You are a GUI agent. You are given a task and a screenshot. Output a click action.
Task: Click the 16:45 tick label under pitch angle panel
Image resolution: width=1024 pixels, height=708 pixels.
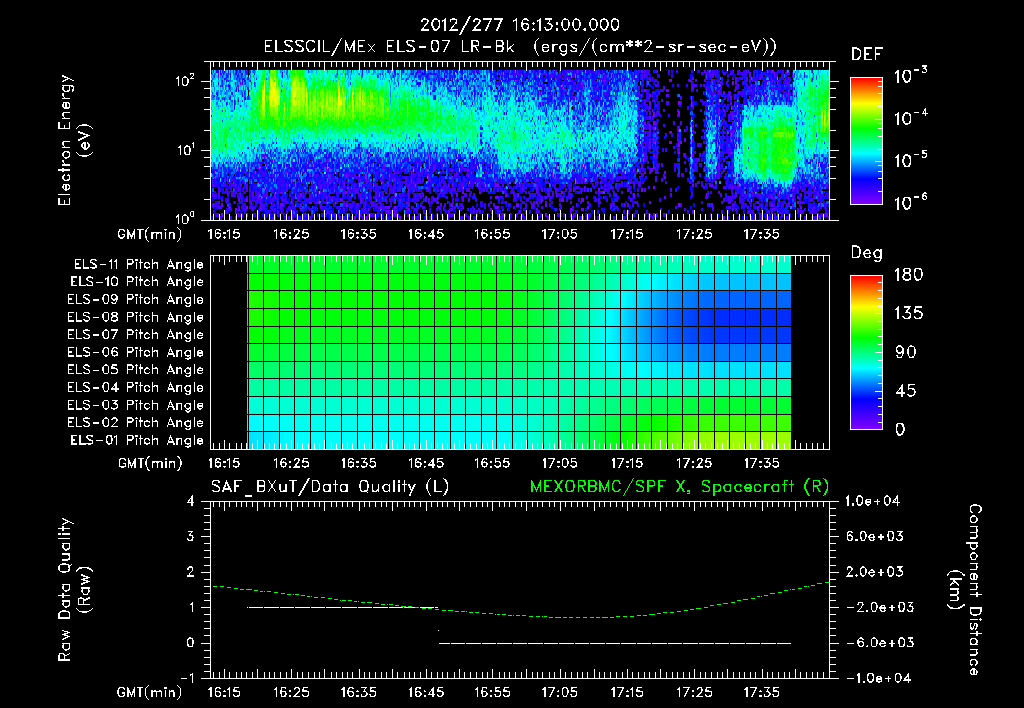[x=426, y=464]
